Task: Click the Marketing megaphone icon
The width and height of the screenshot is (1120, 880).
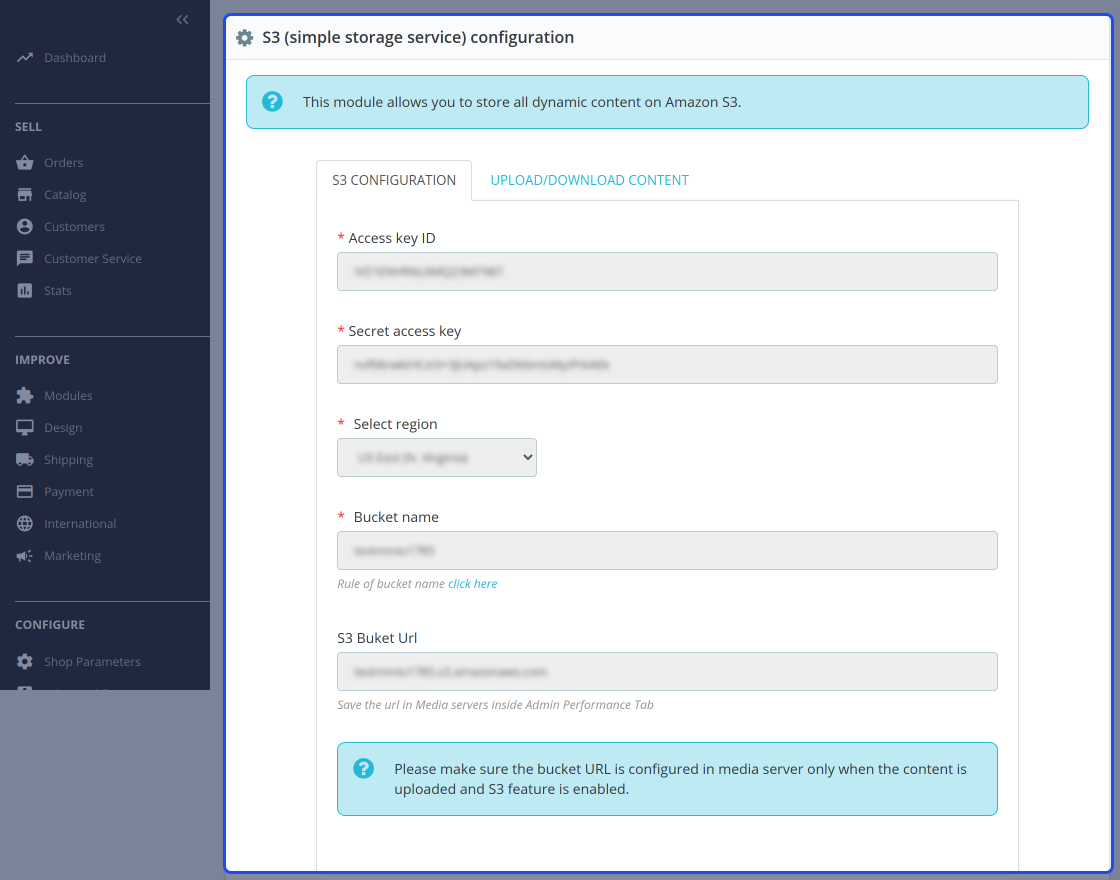Action: click(25, 556)
